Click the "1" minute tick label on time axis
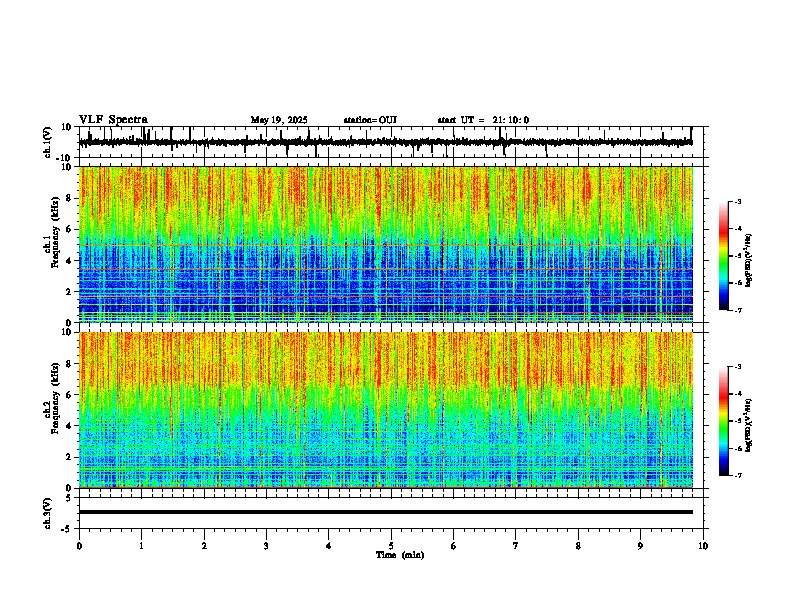Image resolution: width=792 pixels, height=612 pixels. [141, 546]
